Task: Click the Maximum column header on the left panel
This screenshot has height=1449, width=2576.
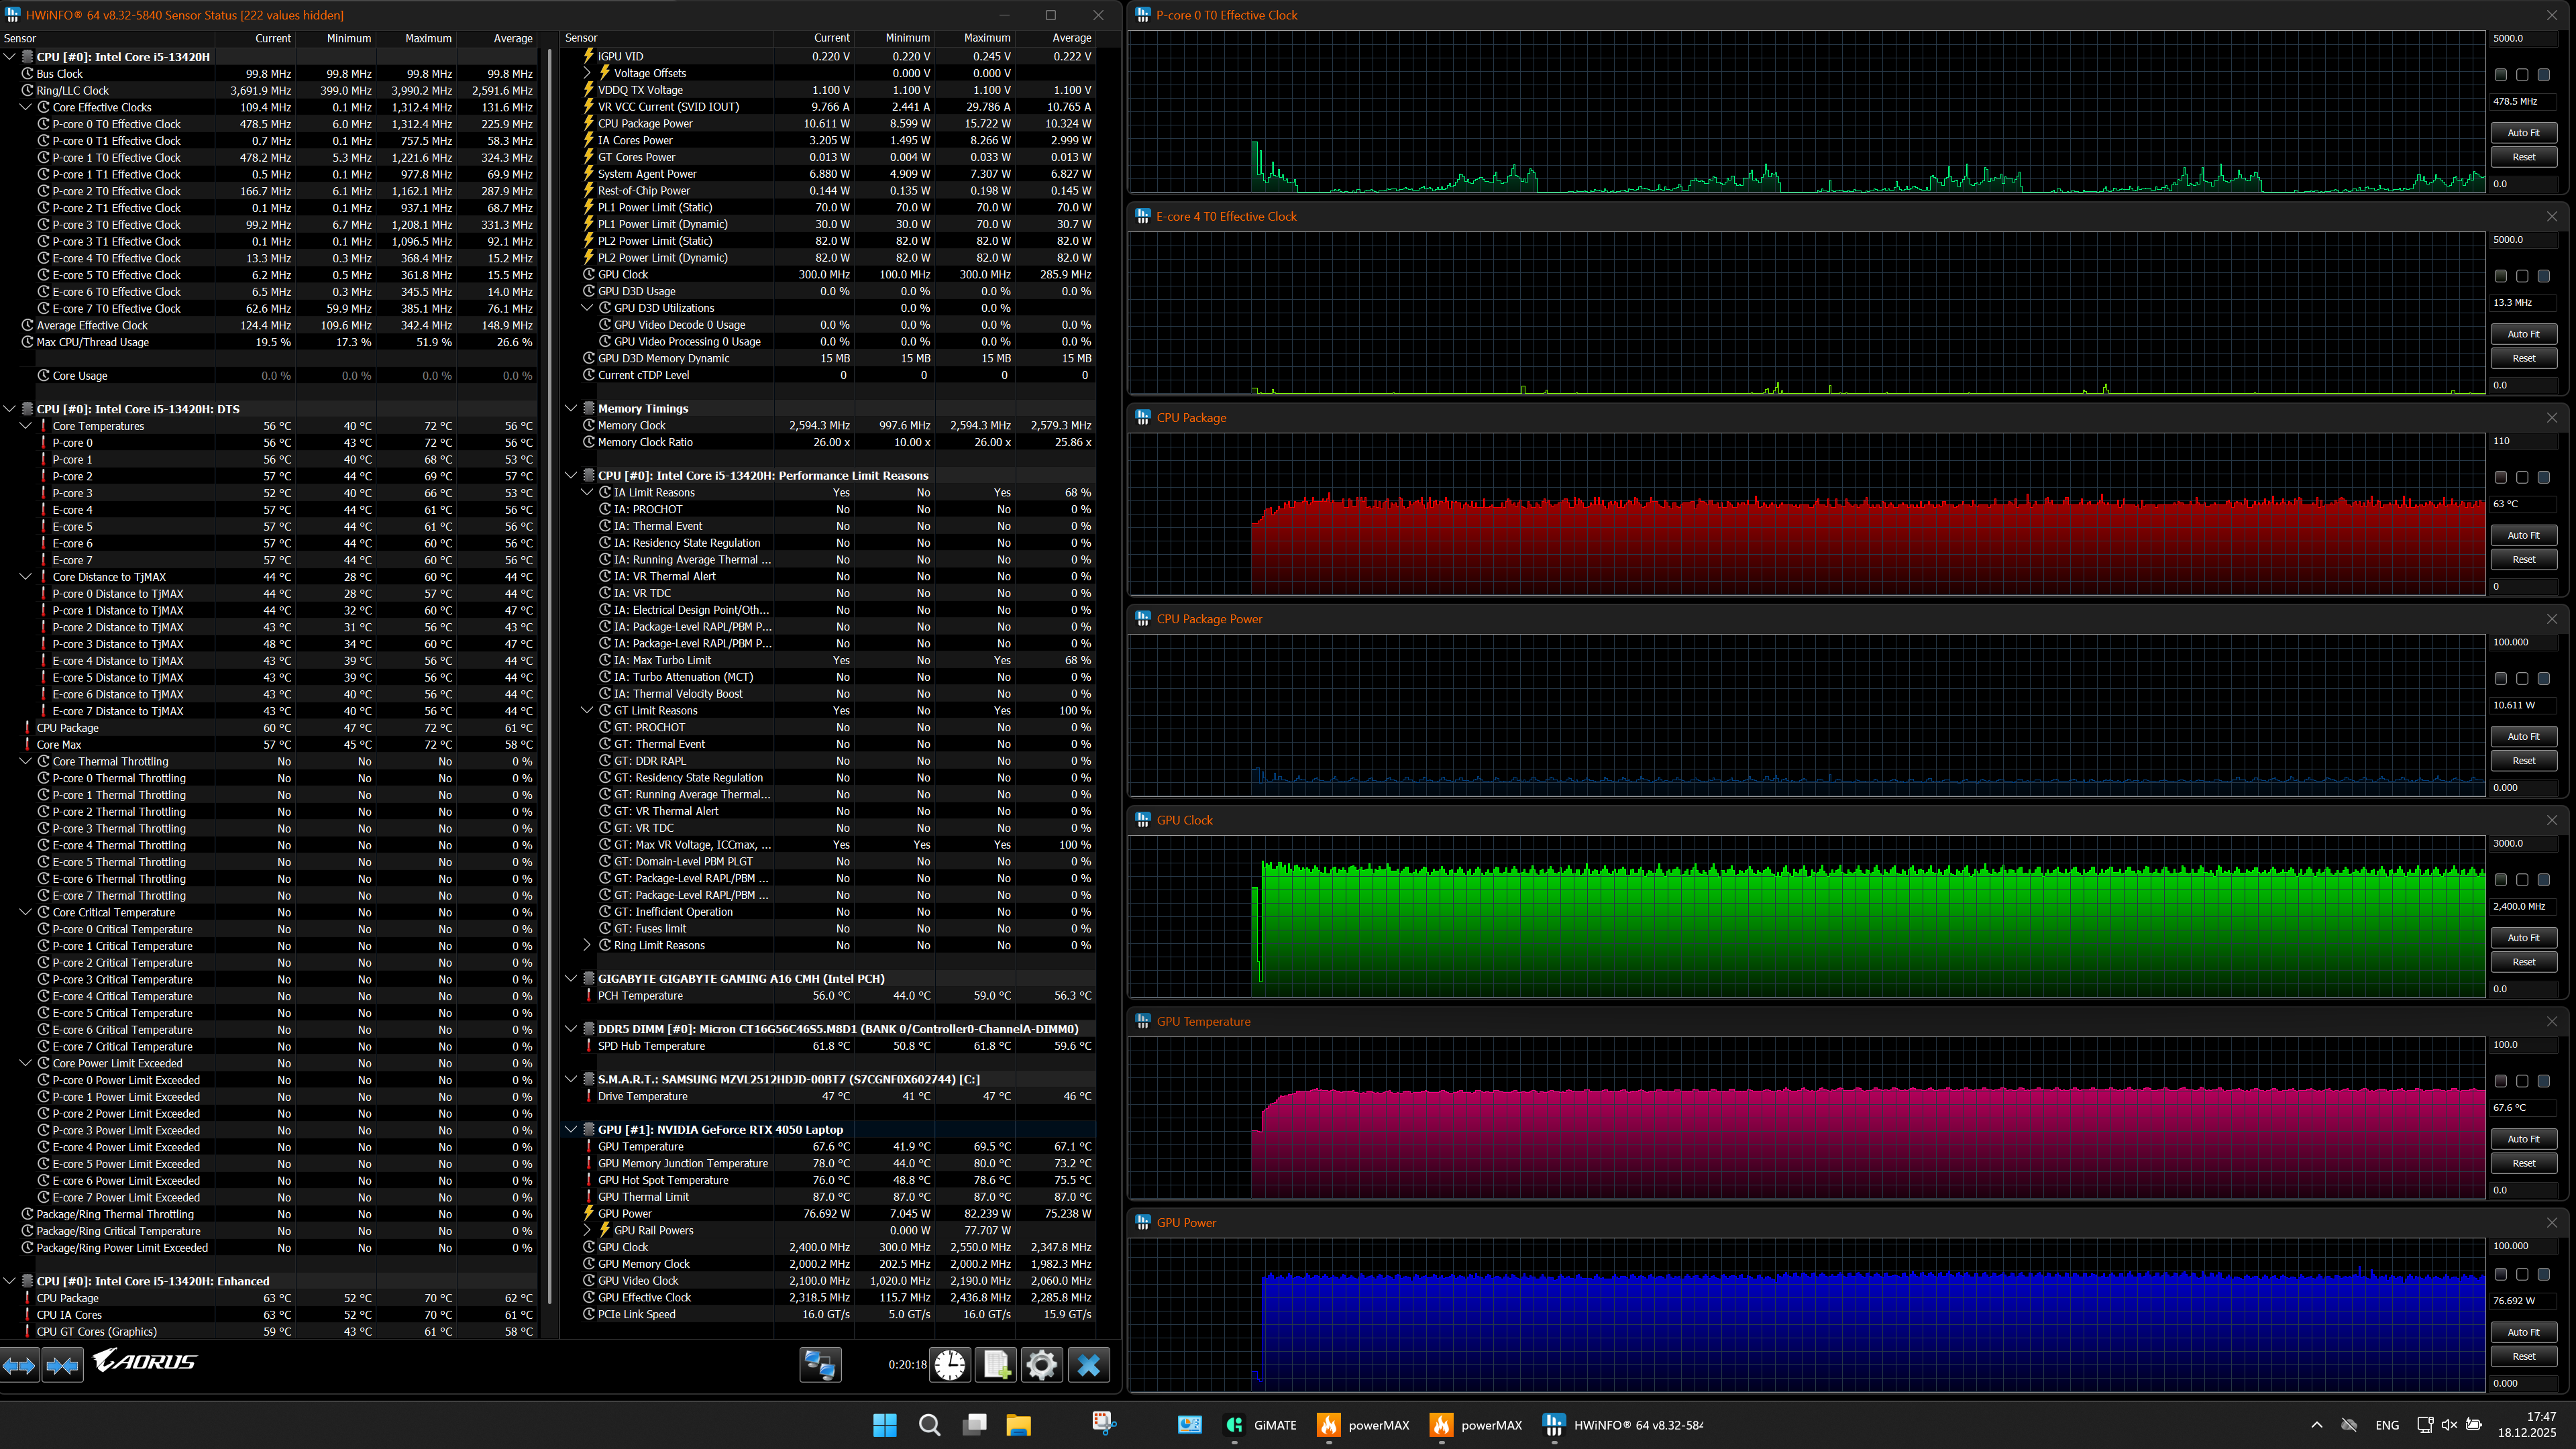Action: click(x=428, y=38)
